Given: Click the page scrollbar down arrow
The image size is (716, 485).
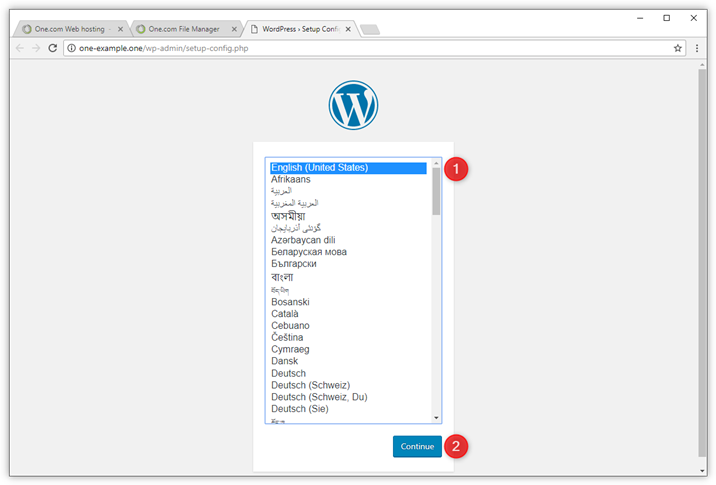Looking at the screenshot, I should click(702, 471).
